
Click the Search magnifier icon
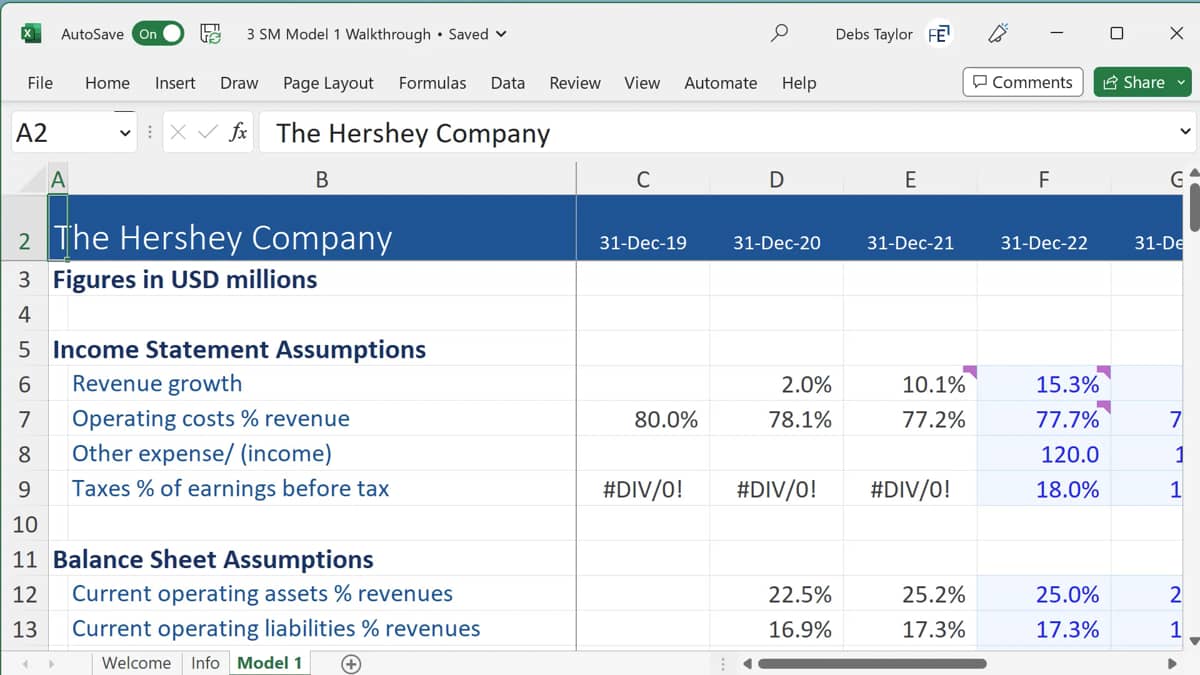pos(779,33)
